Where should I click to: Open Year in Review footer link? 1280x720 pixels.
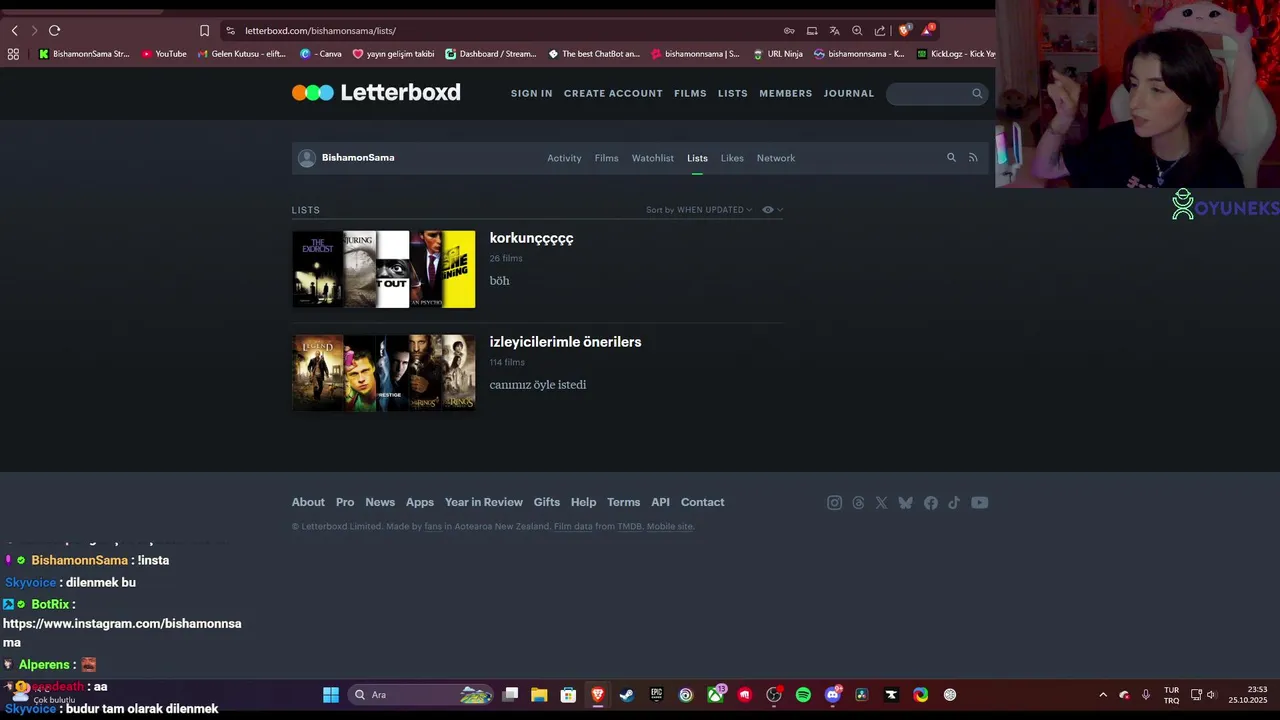tap(484, 502)
